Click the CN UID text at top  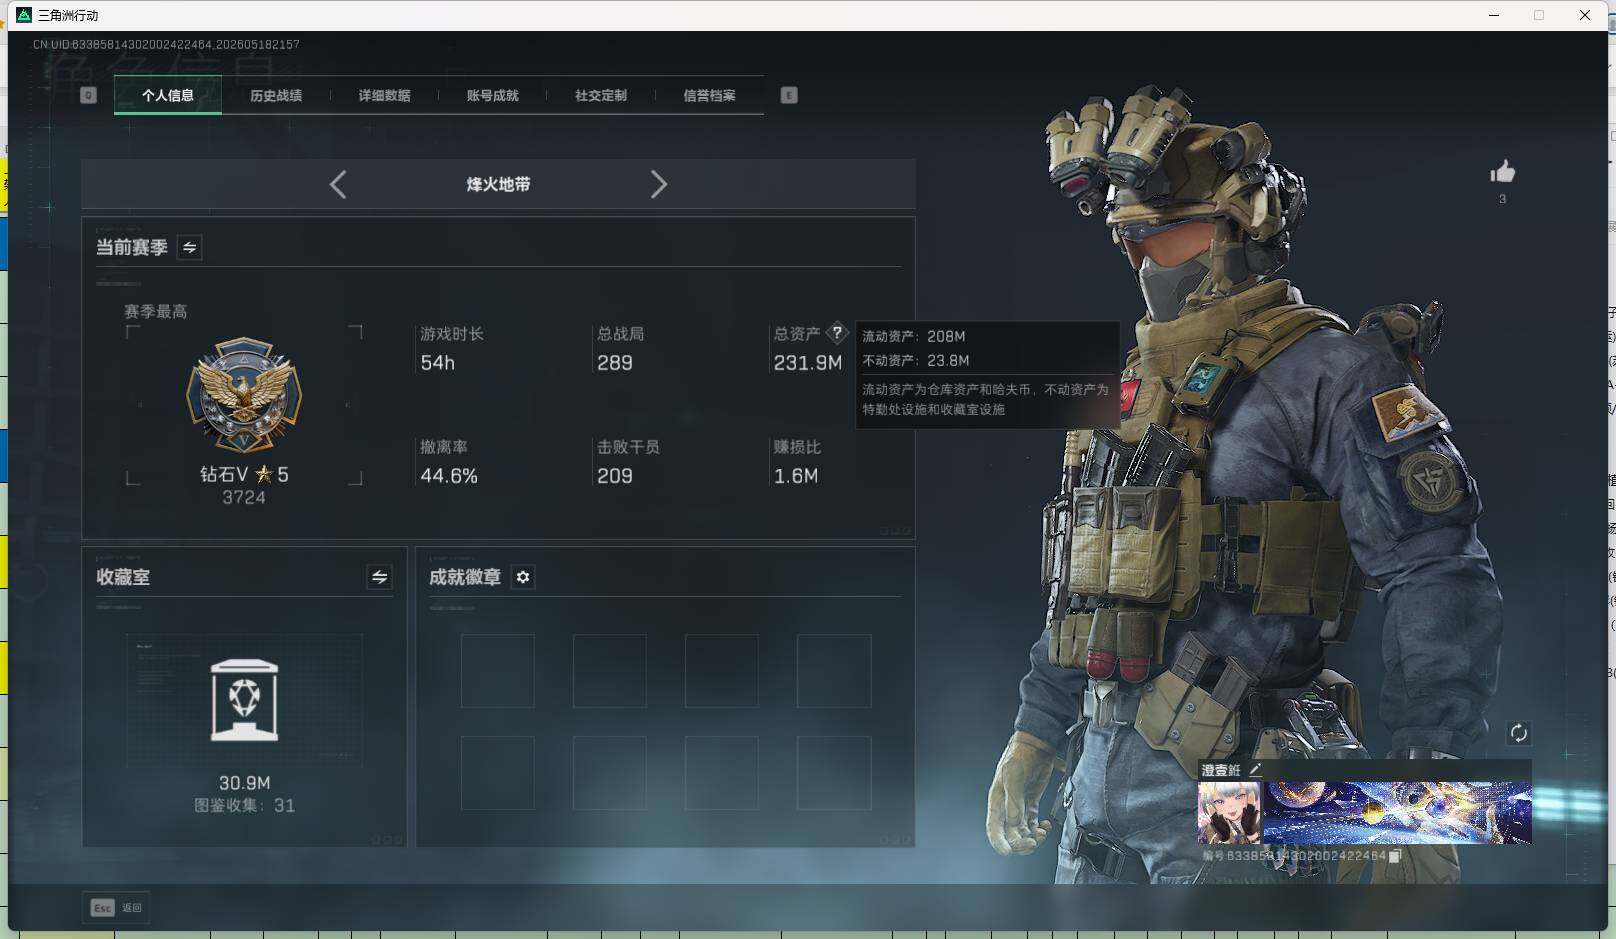[x=166, y=44]
